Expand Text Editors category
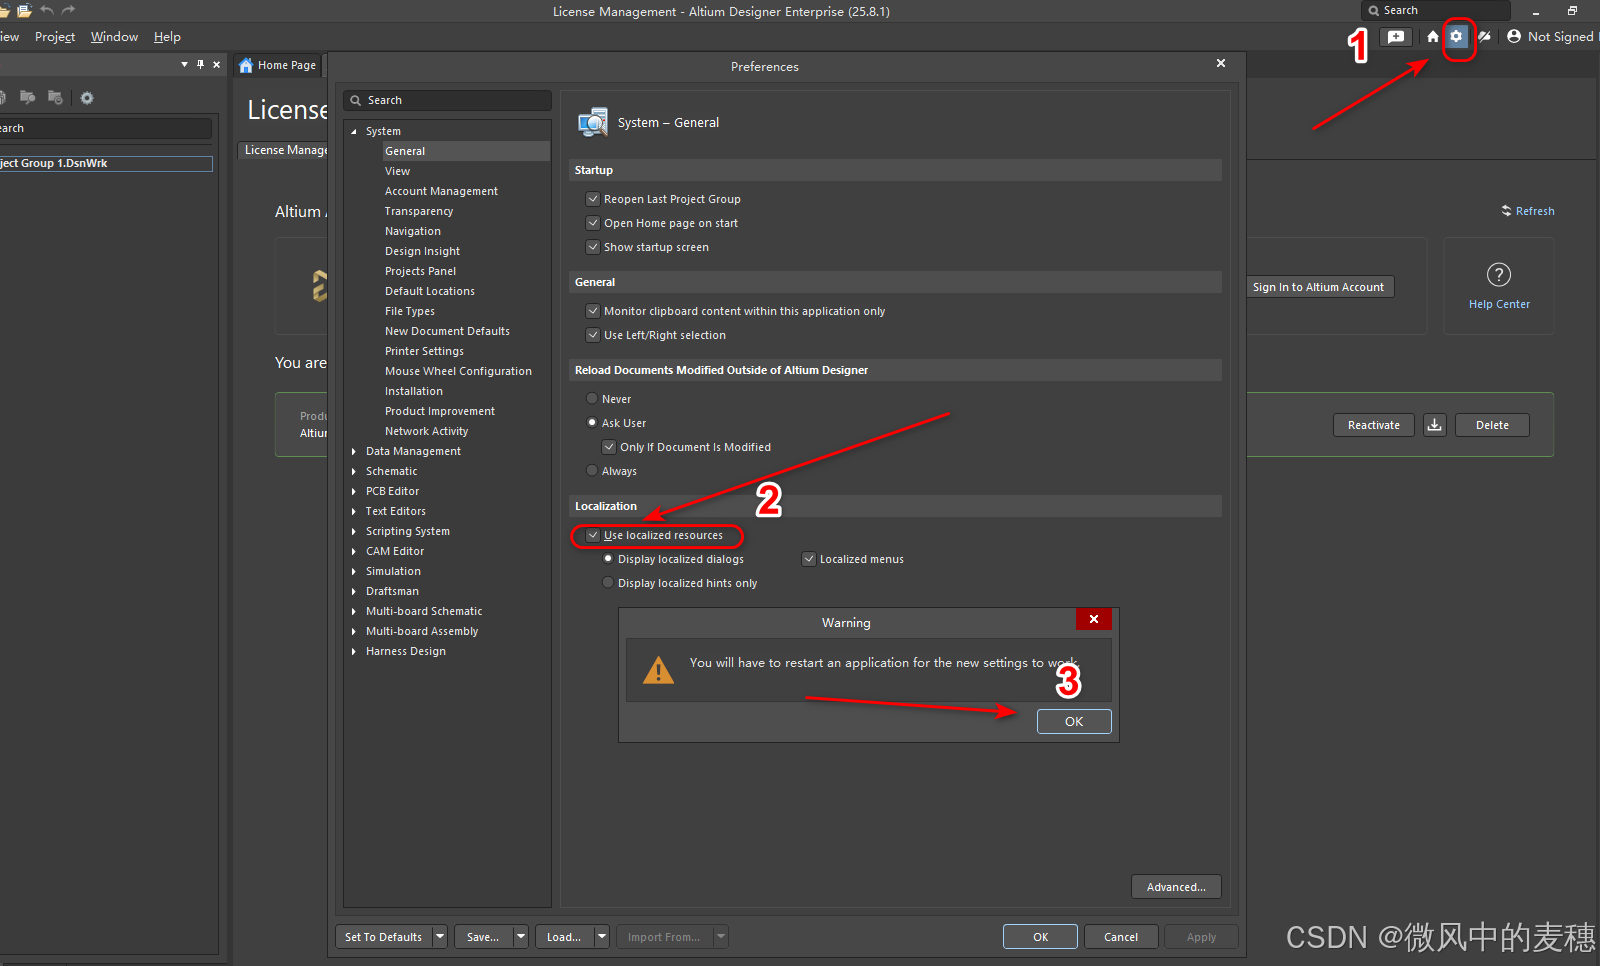The height and width of the screenshot is (966, 1600). click(x=353, y=511)
